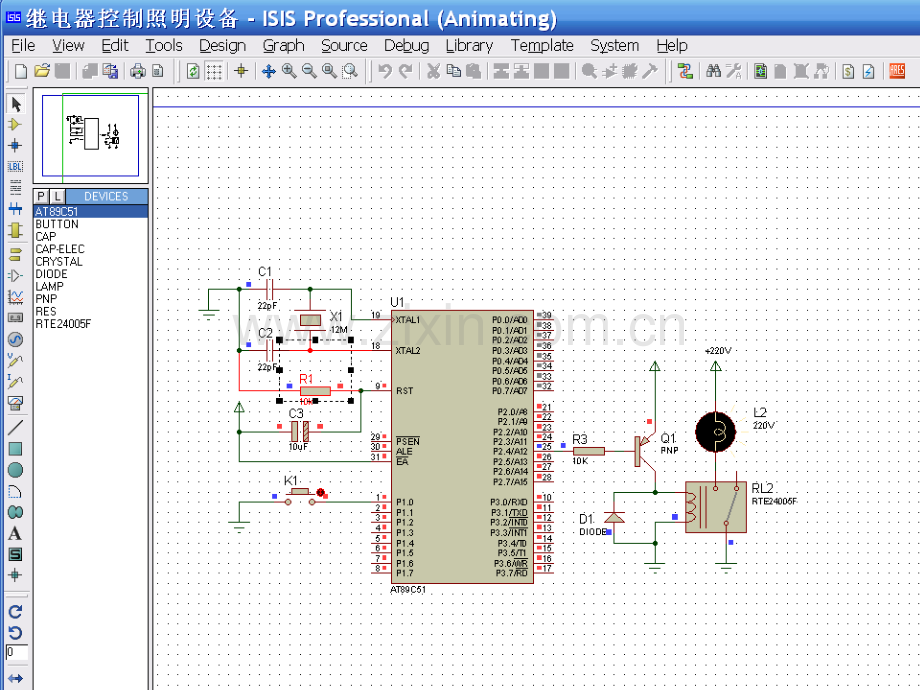Toggle the grid display

tap(214, 71)
